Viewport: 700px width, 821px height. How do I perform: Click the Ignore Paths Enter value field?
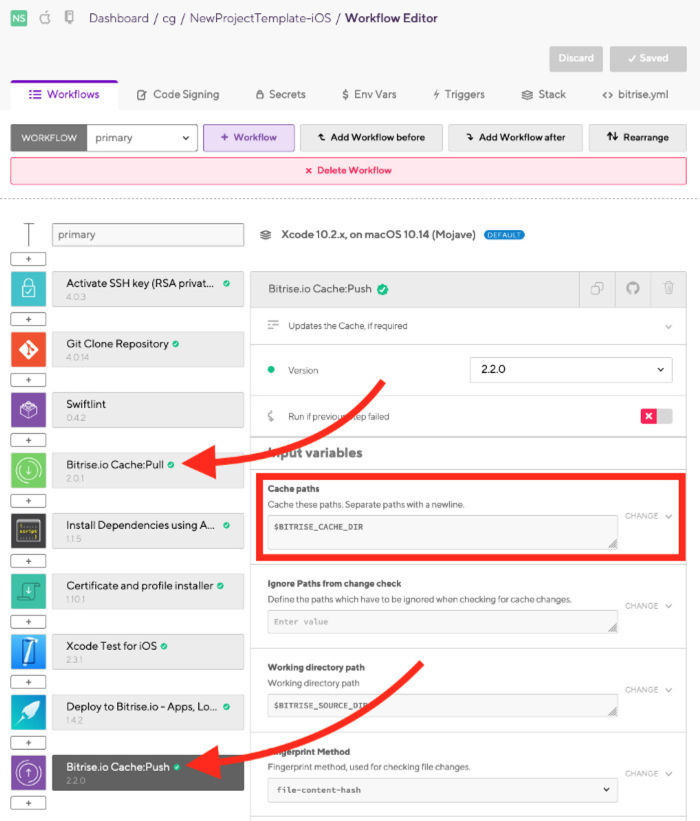click(x=442, y=622)
